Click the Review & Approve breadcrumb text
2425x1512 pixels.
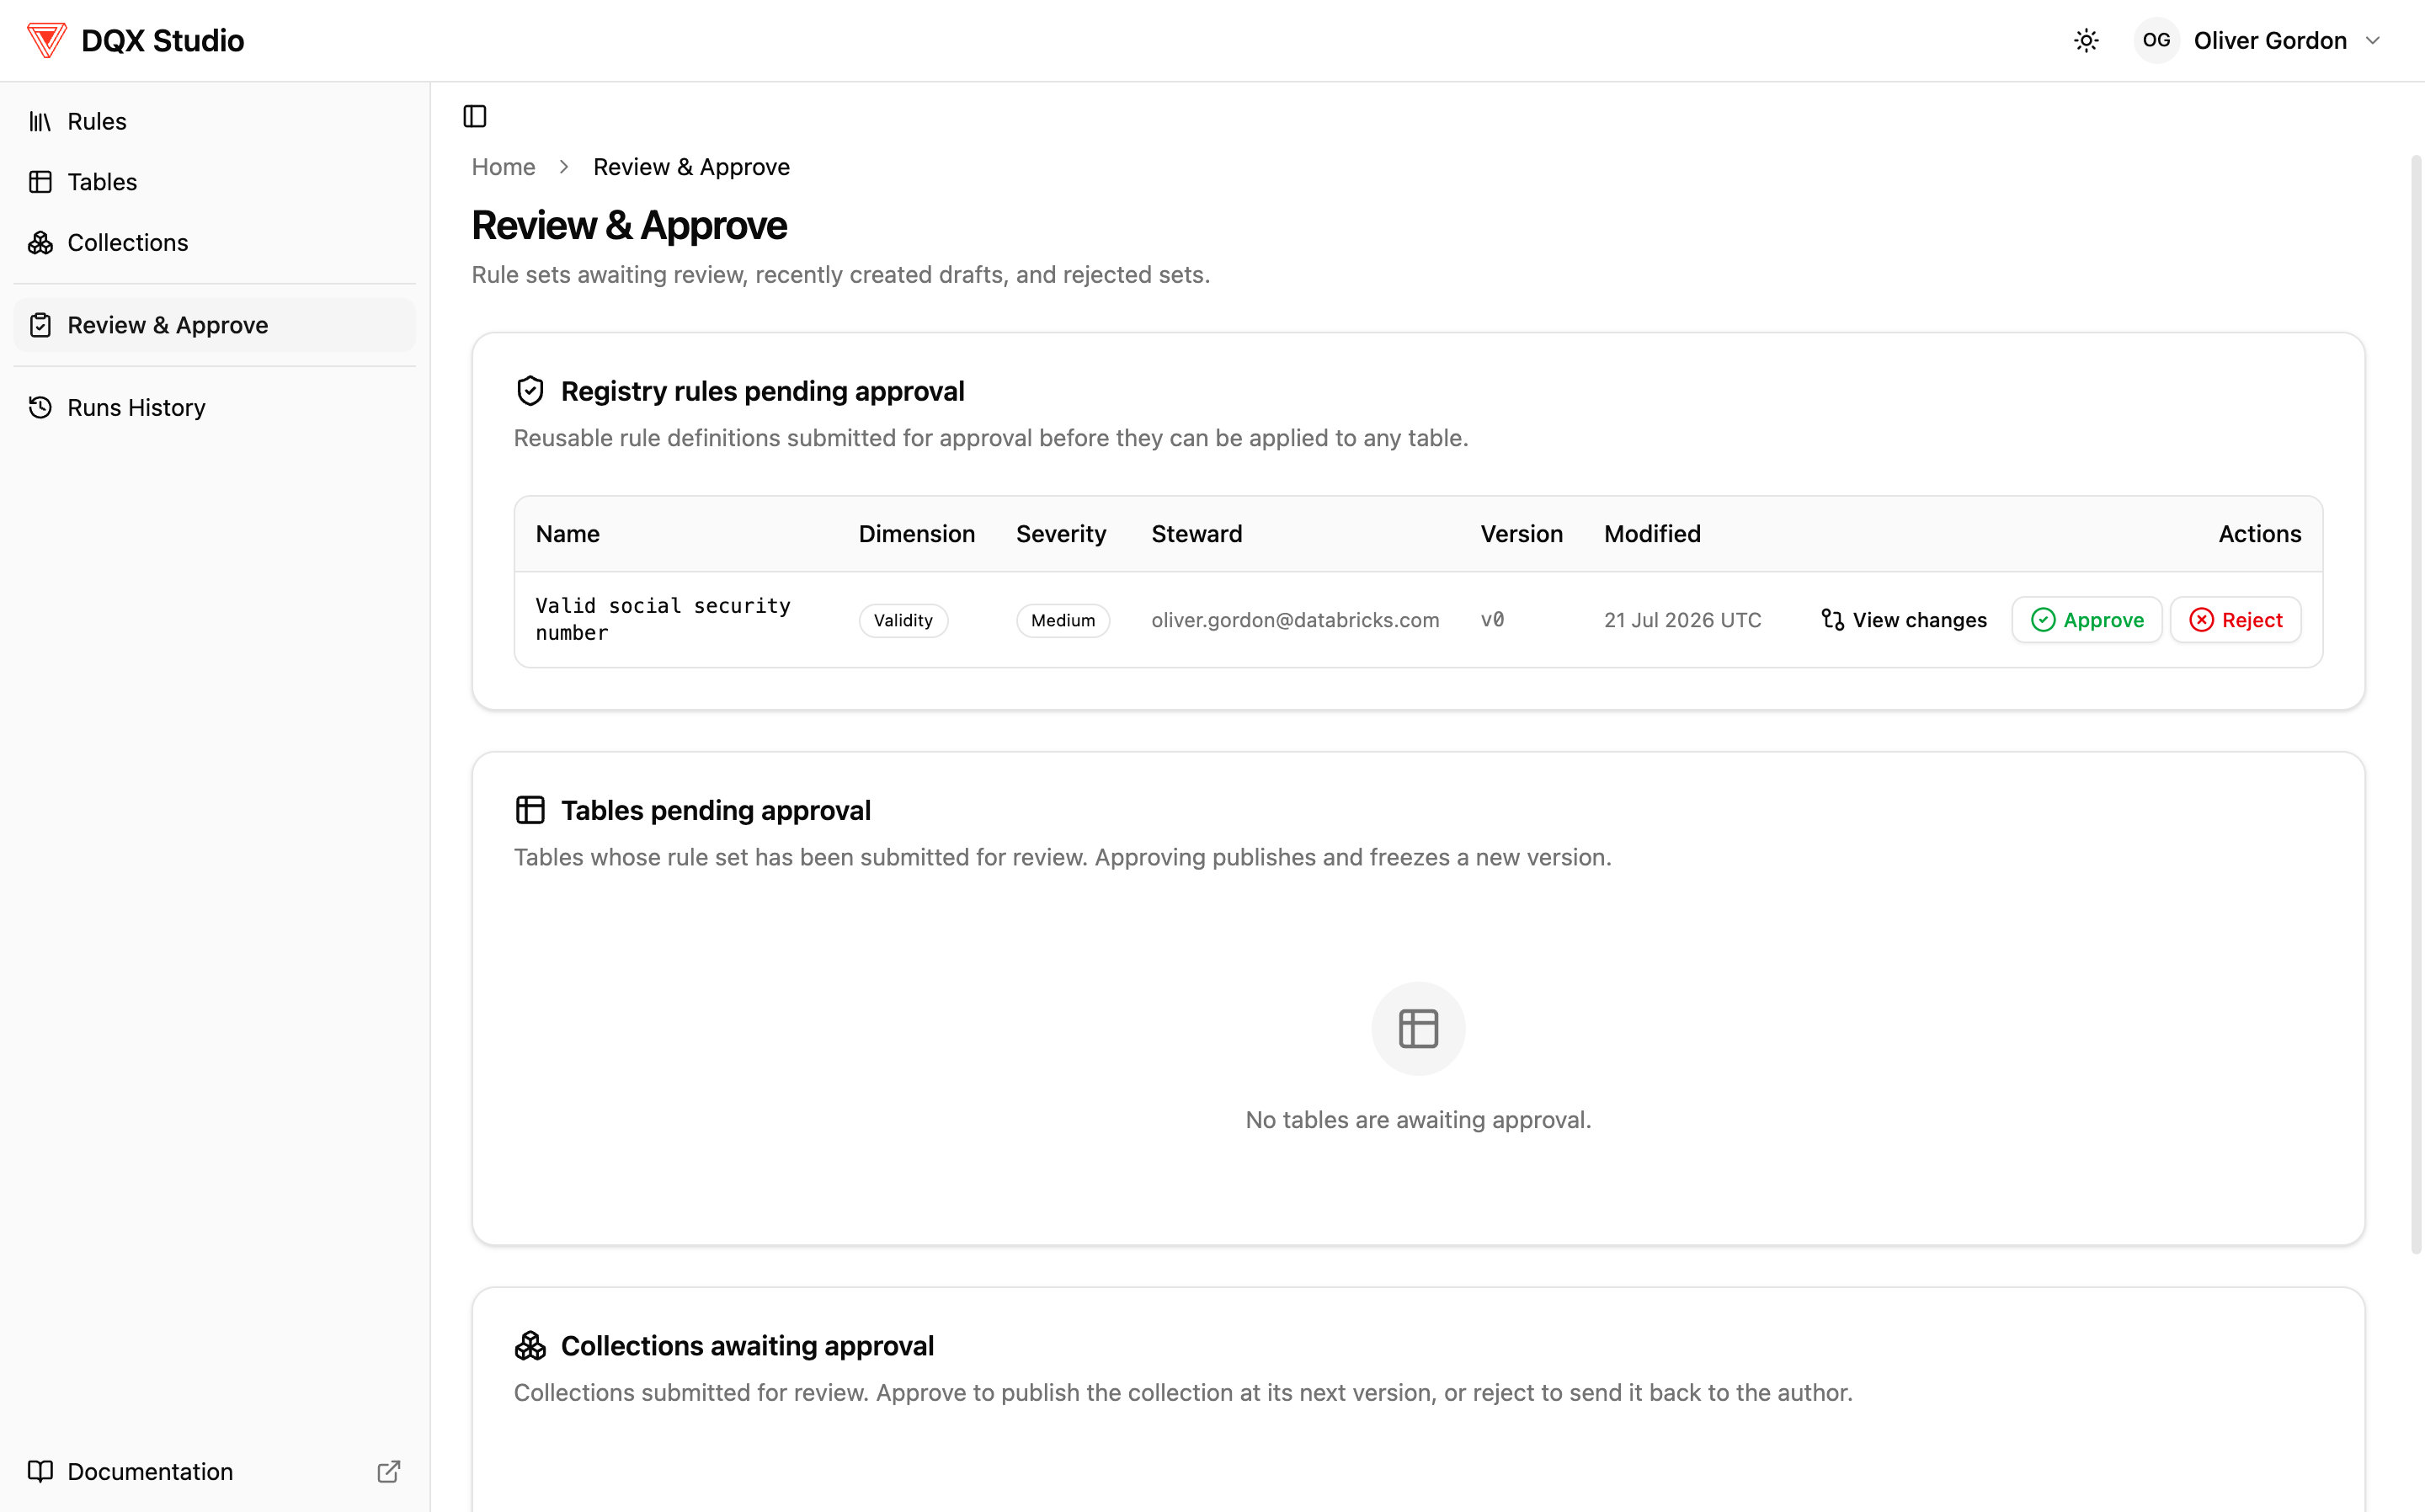(x=691, y=167)
